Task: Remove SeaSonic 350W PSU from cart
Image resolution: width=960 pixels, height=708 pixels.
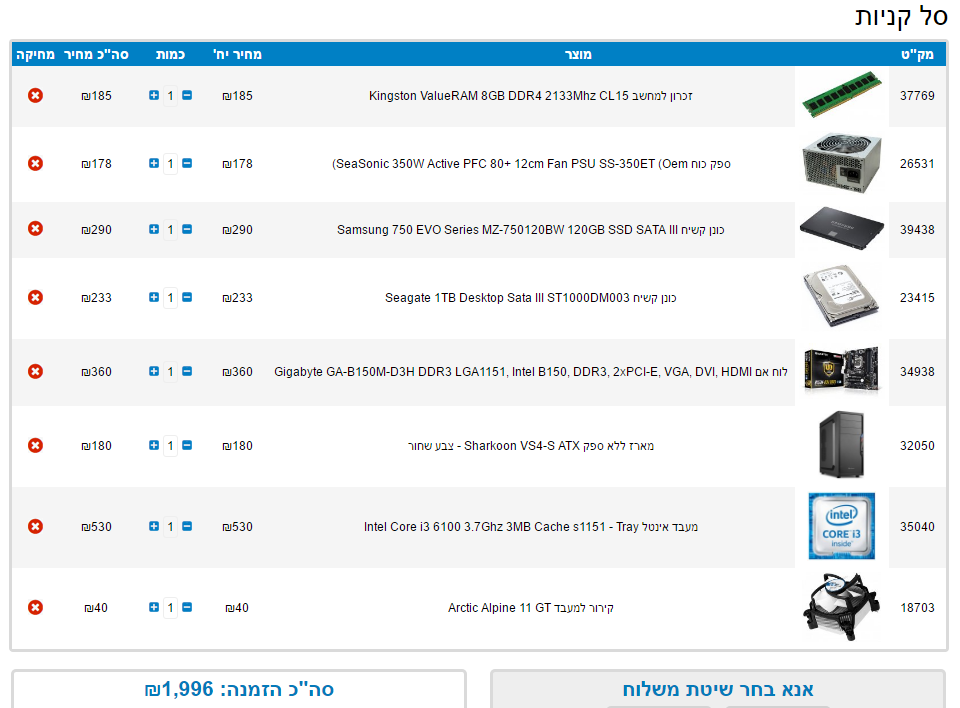Action: [x=36, y=164]
